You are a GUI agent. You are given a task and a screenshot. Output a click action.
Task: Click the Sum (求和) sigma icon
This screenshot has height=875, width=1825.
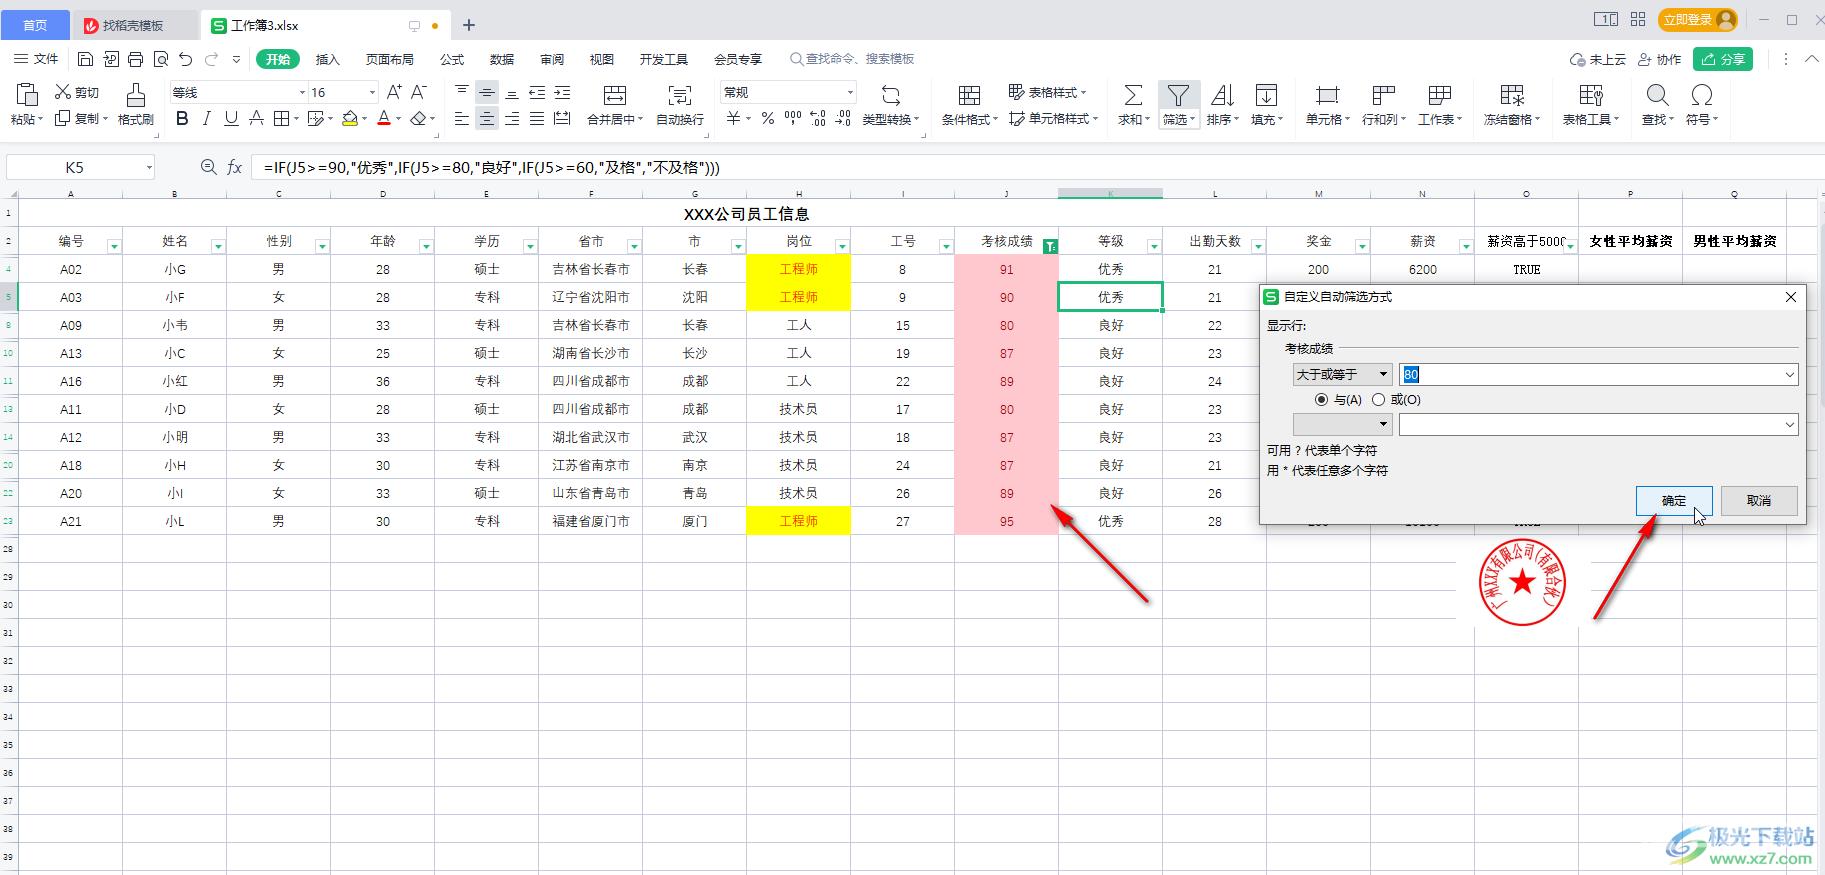[x=1132, y=95]
